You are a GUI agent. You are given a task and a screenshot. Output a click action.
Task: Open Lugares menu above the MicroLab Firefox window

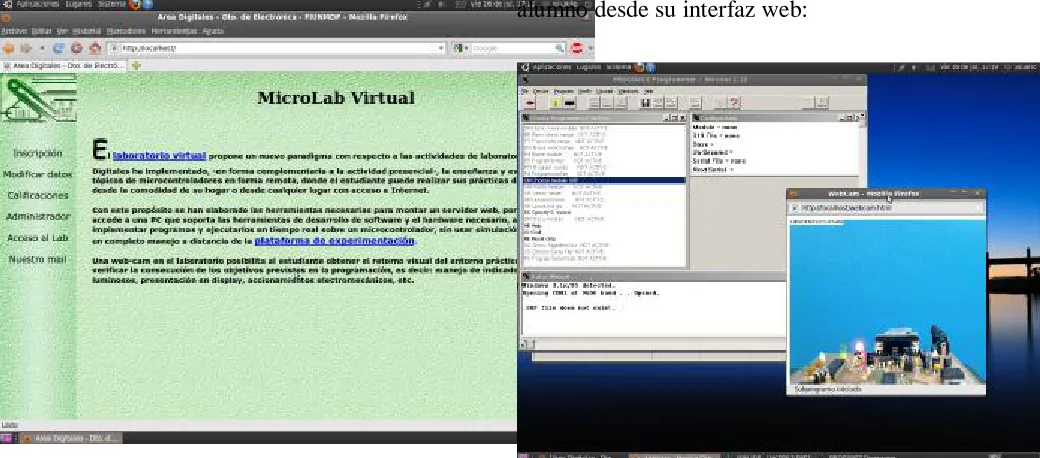tap(80, 4)
